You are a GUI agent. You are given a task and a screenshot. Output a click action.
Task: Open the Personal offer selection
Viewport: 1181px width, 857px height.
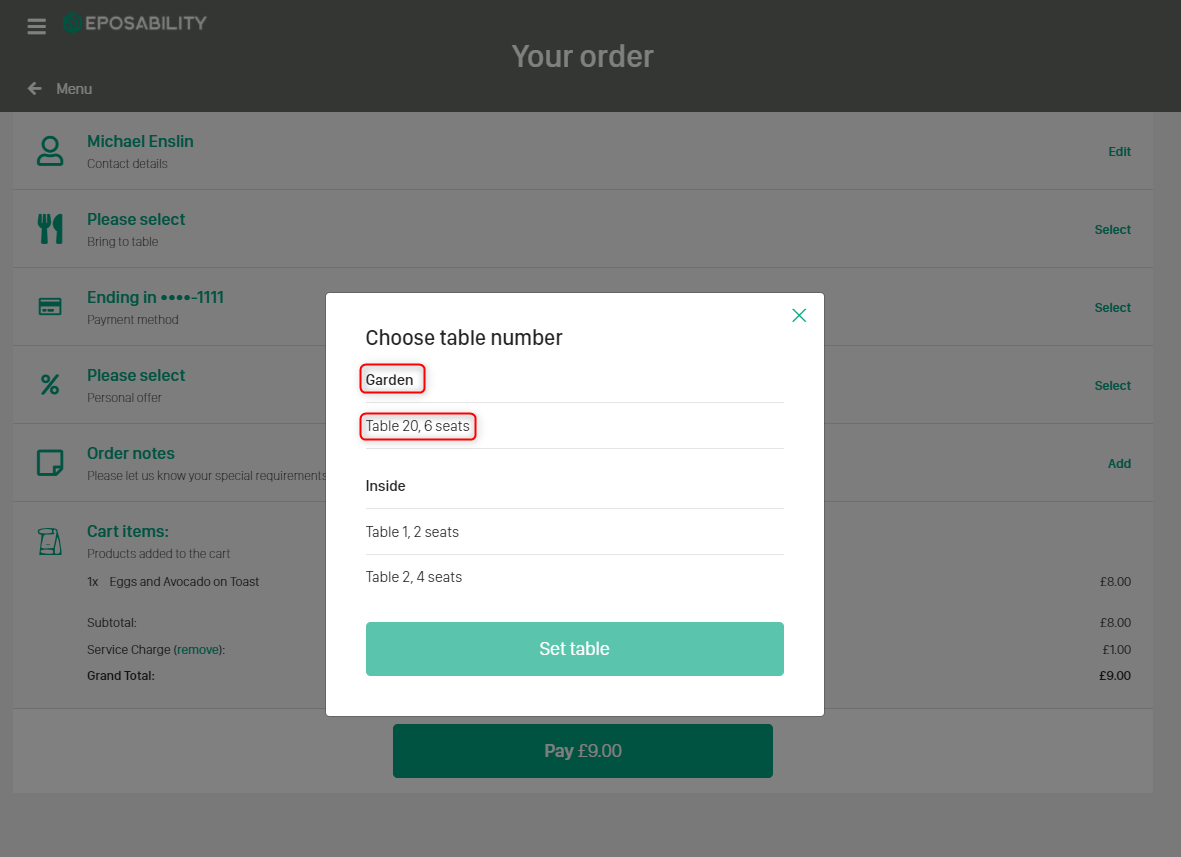pyautogui.click(x=1112, y=385)
